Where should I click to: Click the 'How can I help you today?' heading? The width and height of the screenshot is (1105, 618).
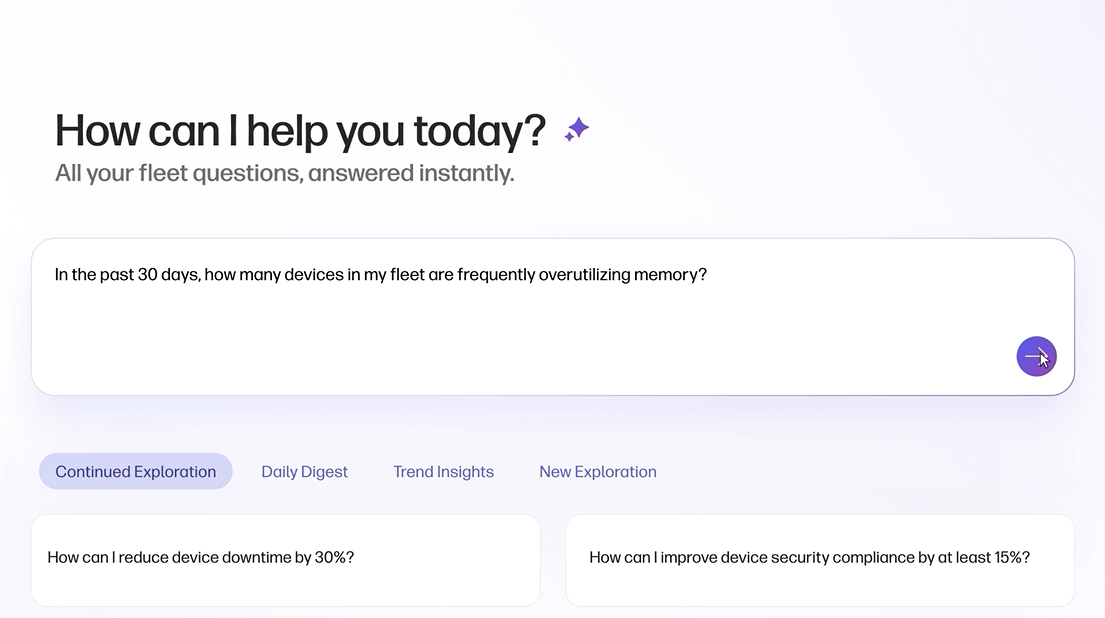(300, 130)
